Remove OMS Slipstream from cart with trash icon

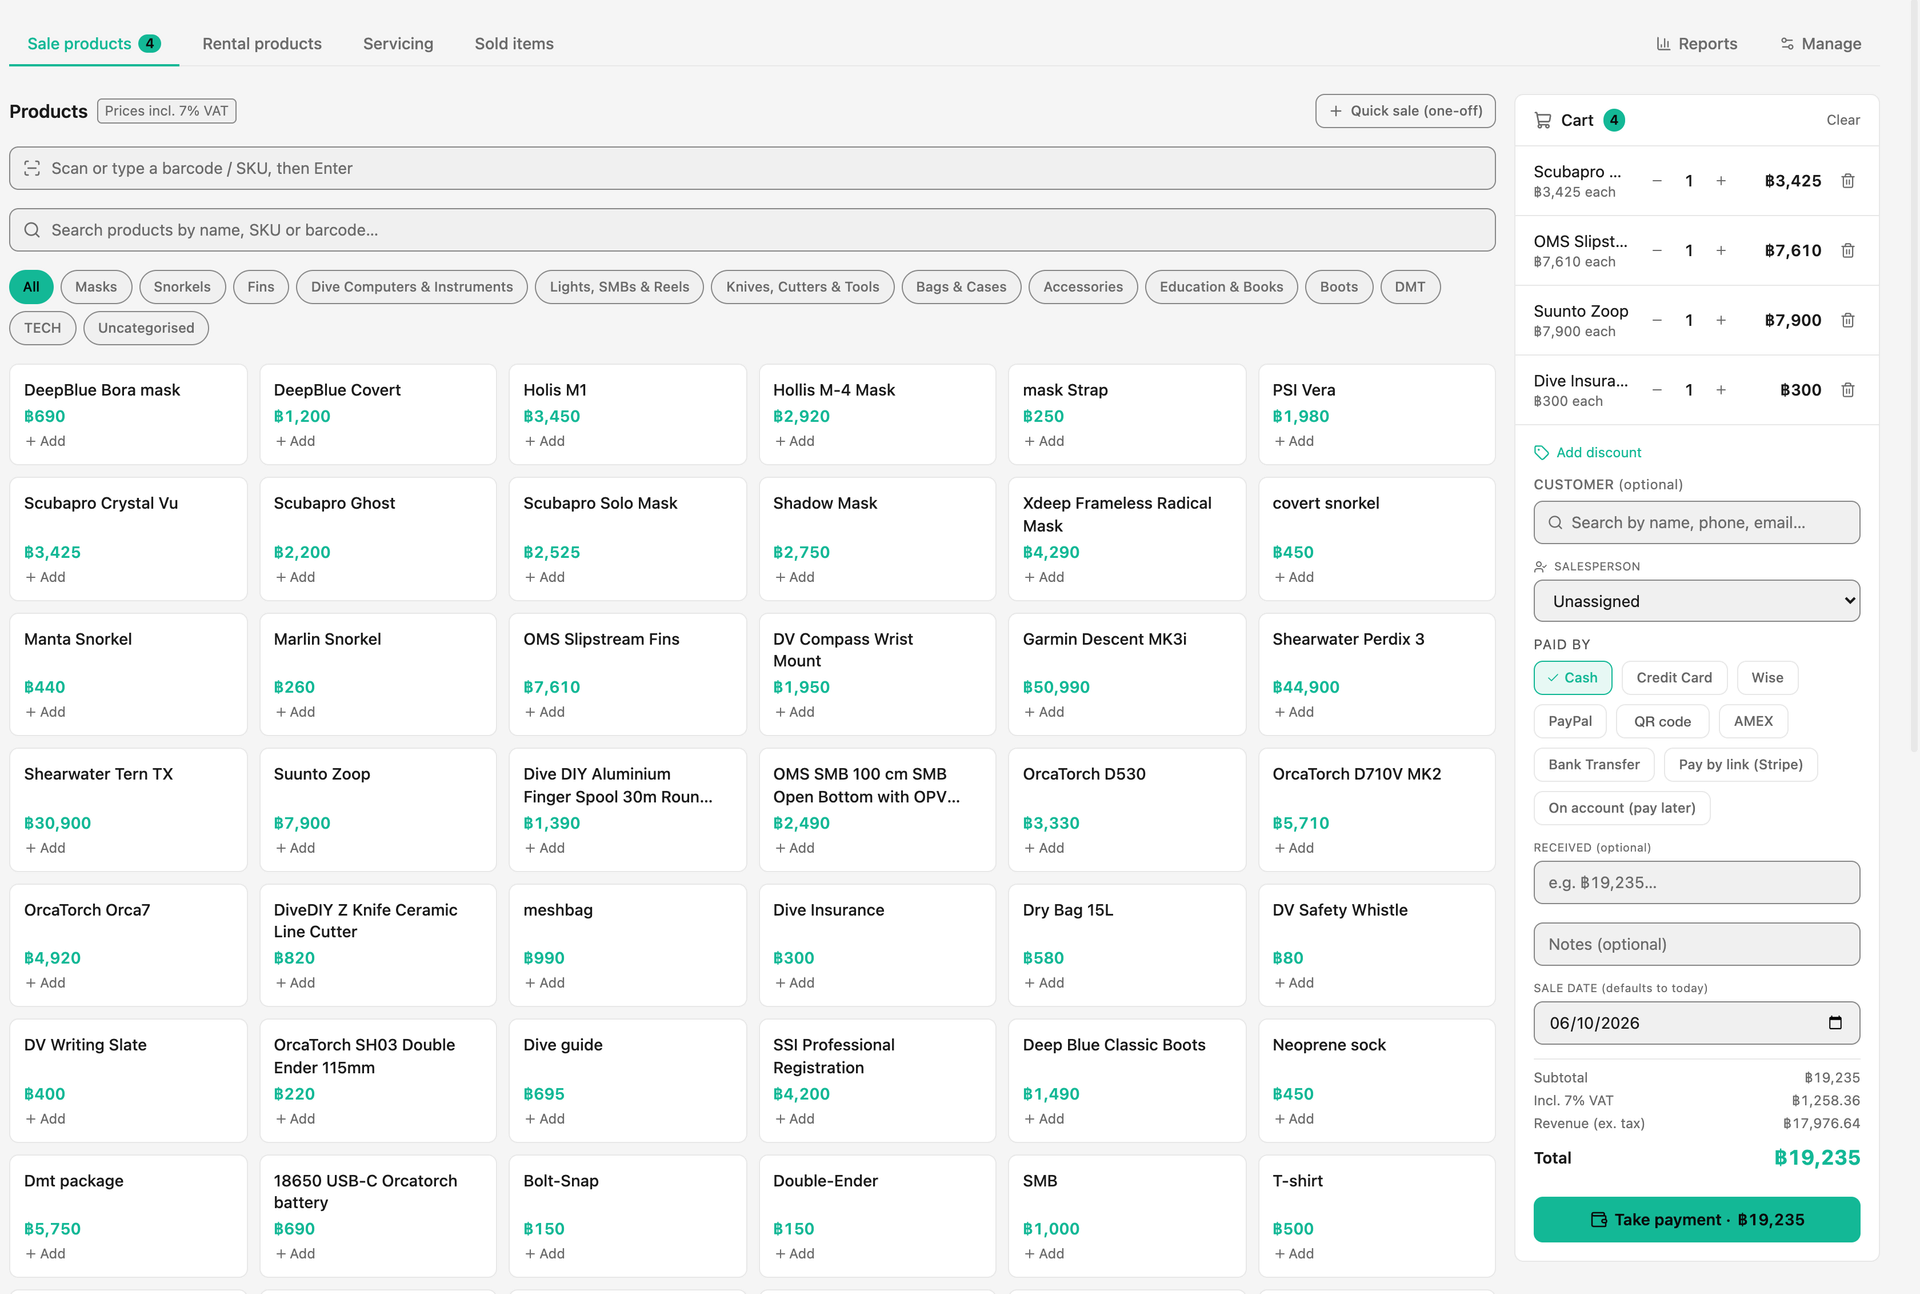[x=1848, y=251]
